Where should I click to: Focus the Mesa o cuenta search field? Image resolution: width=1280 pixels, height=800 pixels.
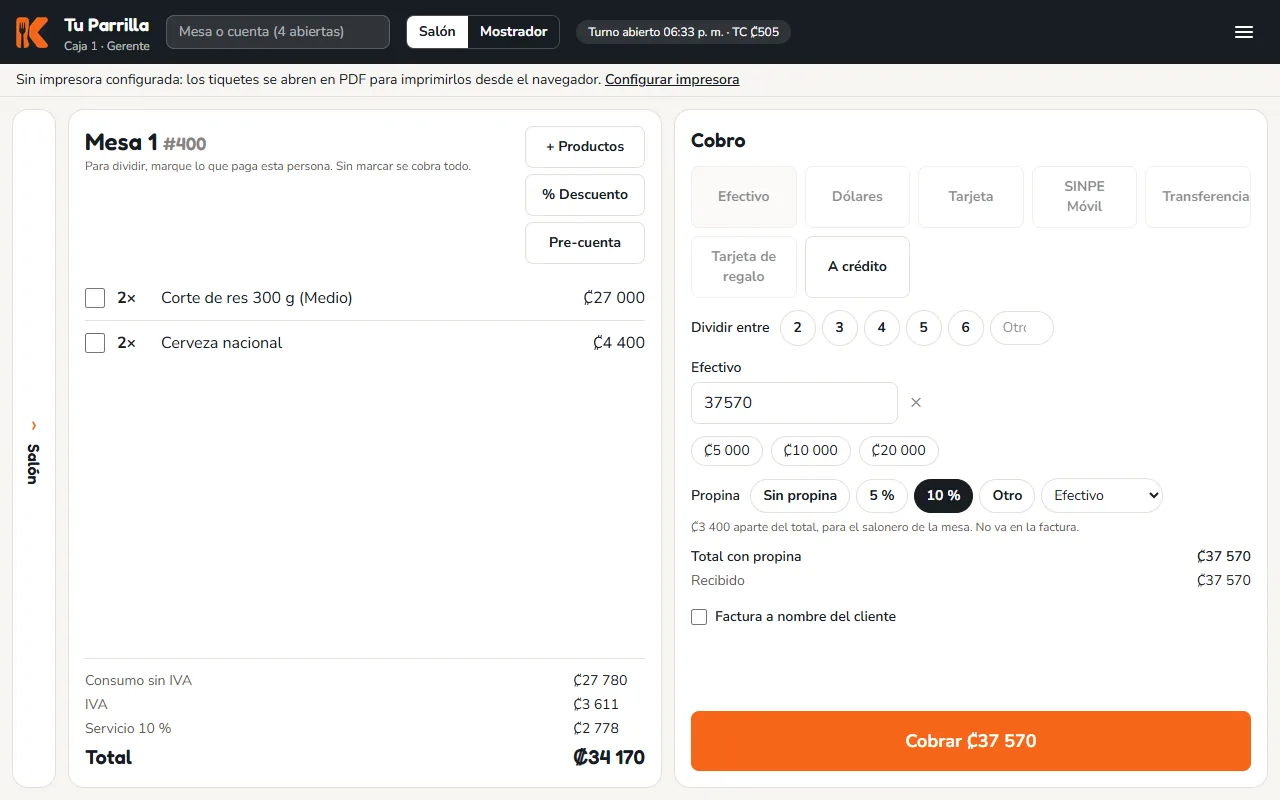pyautogui.click(x=278, y=32)
